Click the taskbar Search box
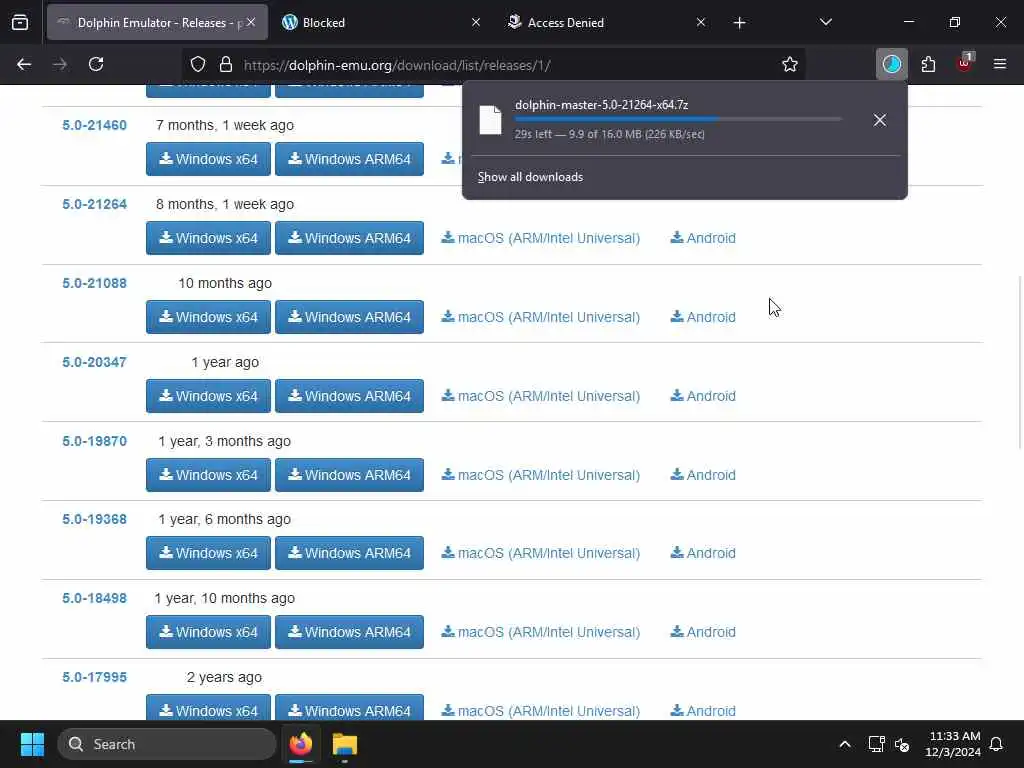 167,744
